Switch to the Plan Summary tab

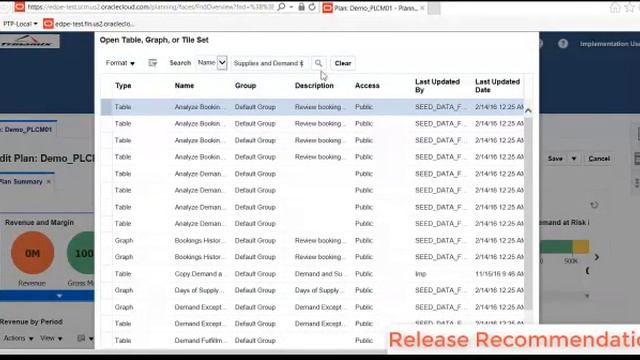[21, 182]
